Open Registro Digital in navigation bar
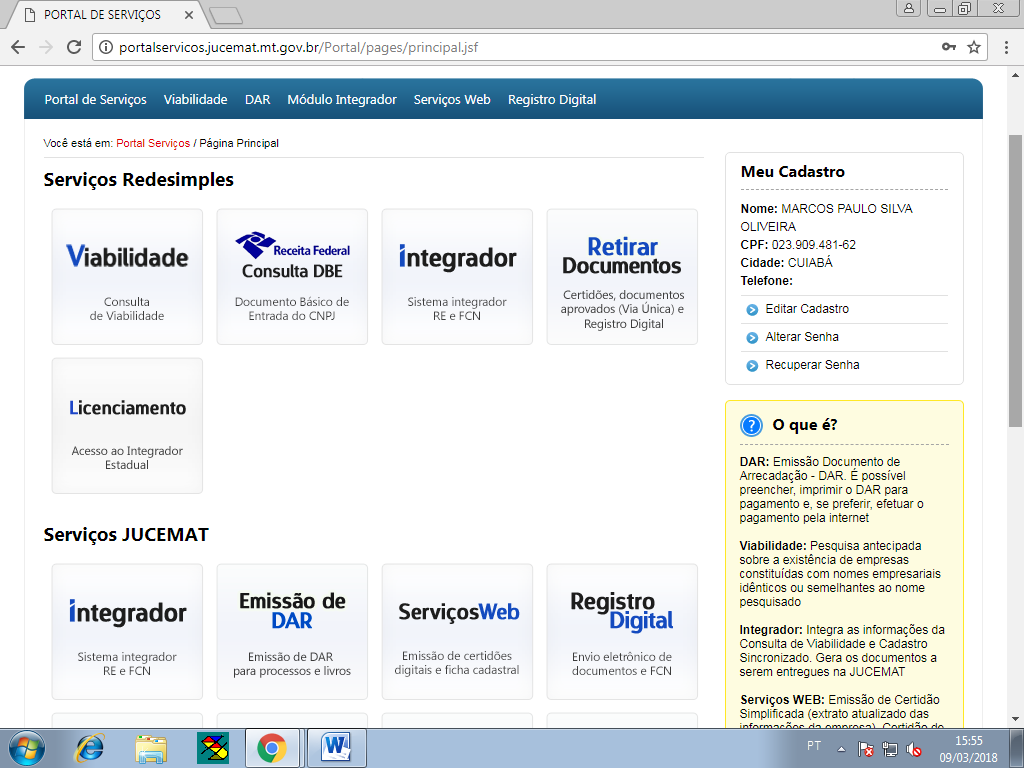Viewport: 1024px width, 768px height. pos(552,99)
